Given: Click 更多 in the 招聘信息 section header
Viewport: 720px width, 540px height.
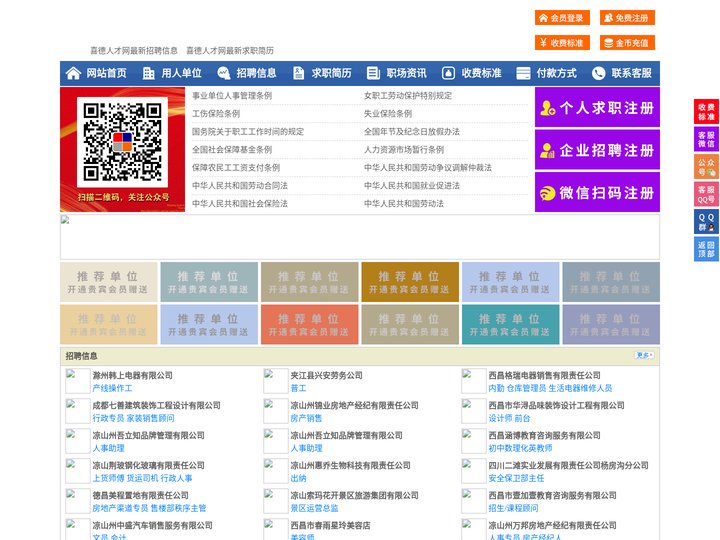Looking at the screenshot, I should 644,355.
